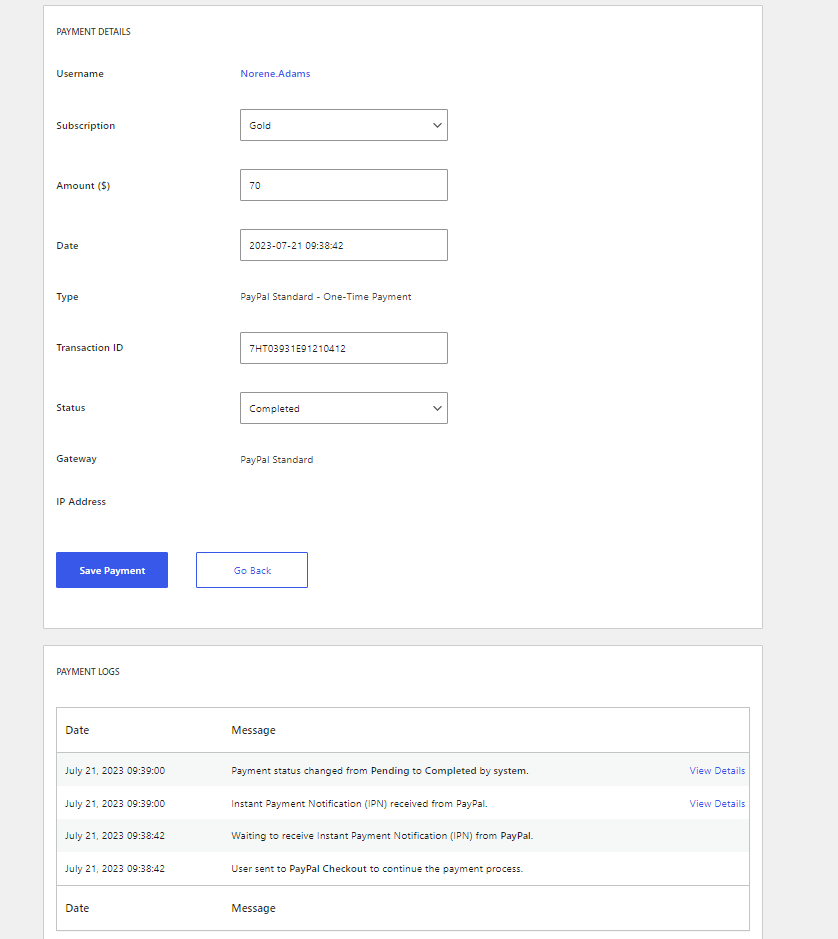Click into the Amount ($) field

pyautogui.click(x=344, y=185)
